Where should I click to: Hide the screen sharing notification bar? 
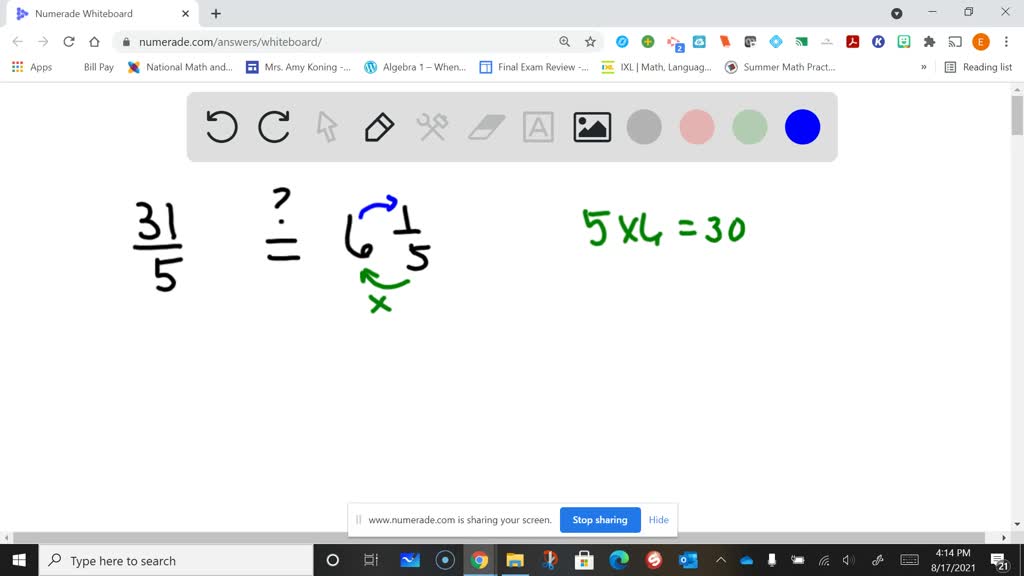(x=658, y=520)
